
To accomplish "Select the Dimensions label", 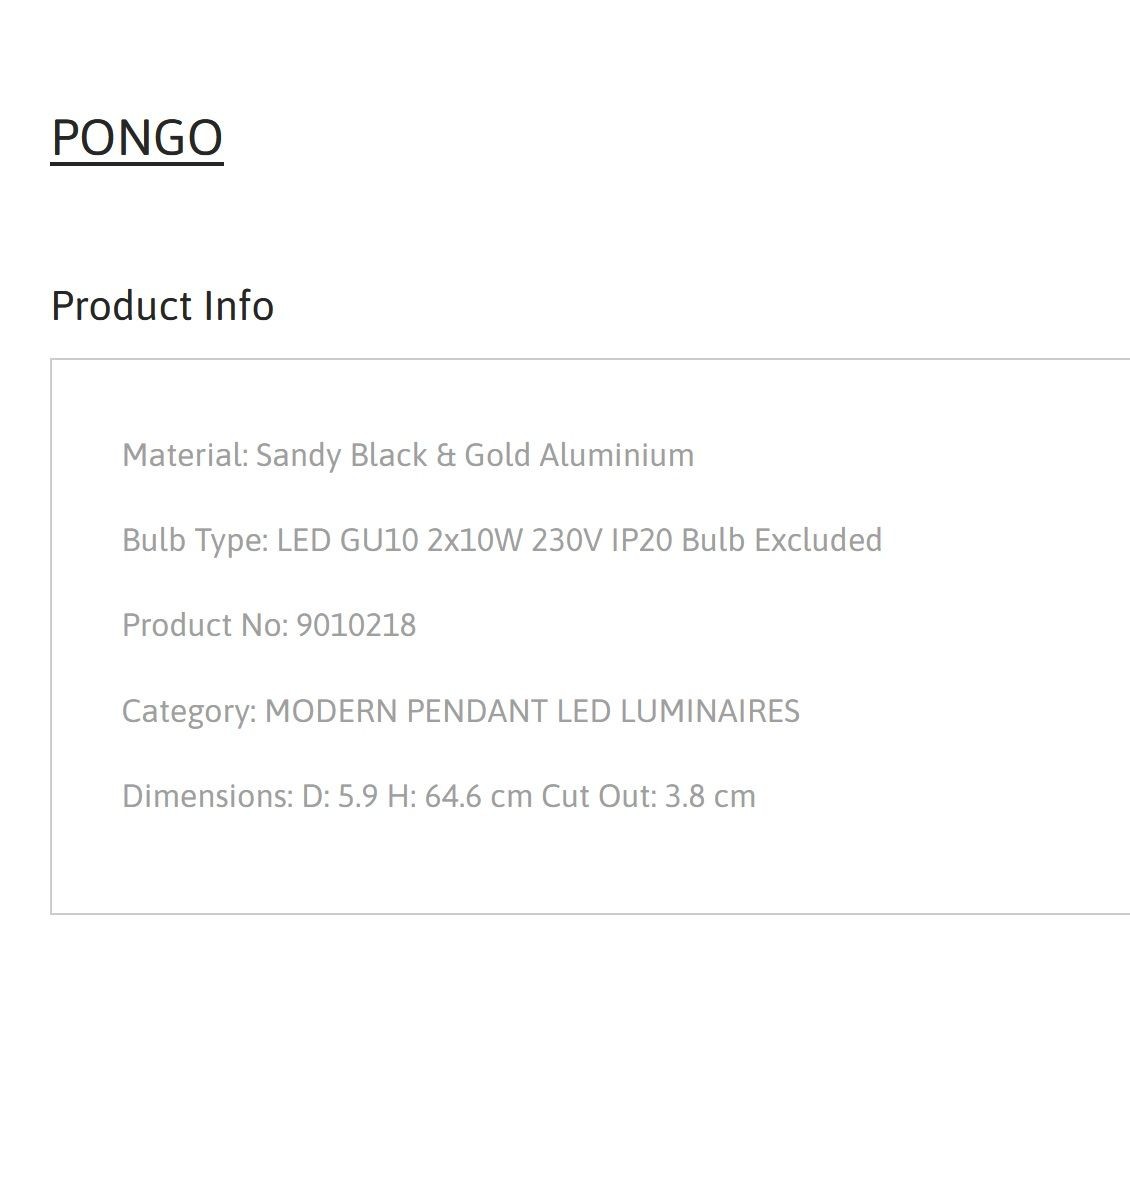I will click(x=208, y=796).
